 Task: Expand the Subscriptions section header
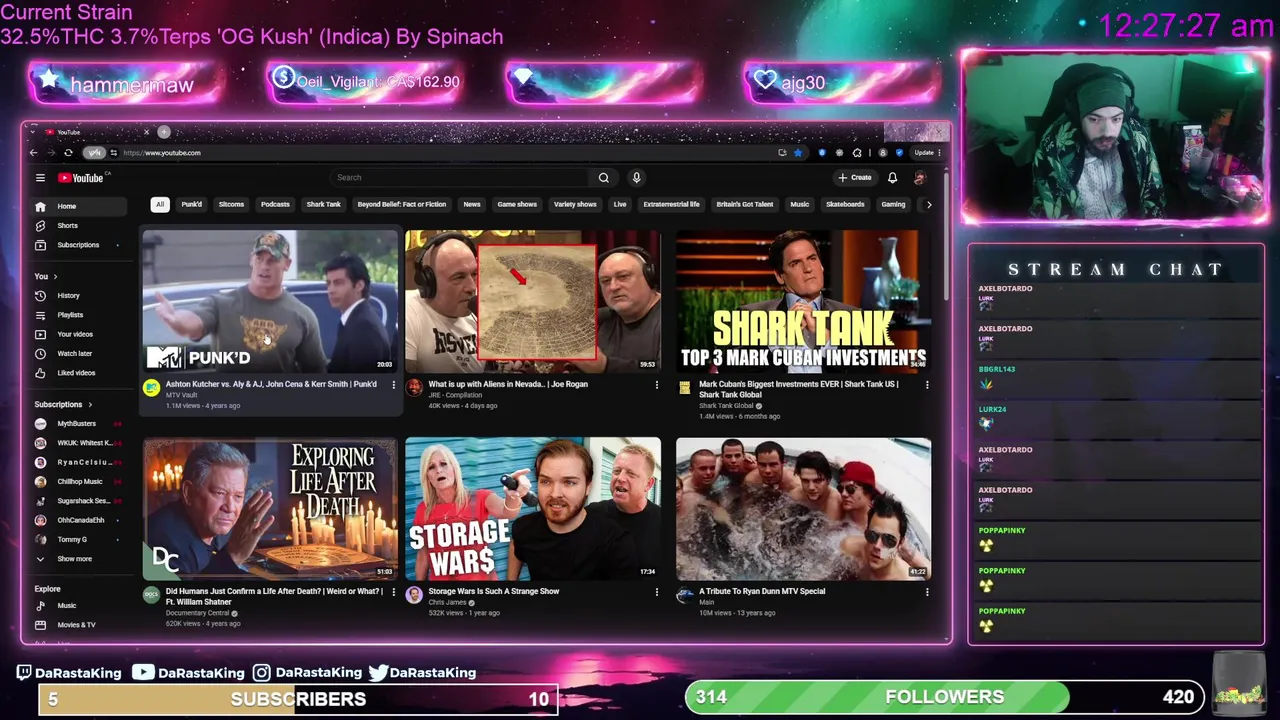tap(63, 404)
